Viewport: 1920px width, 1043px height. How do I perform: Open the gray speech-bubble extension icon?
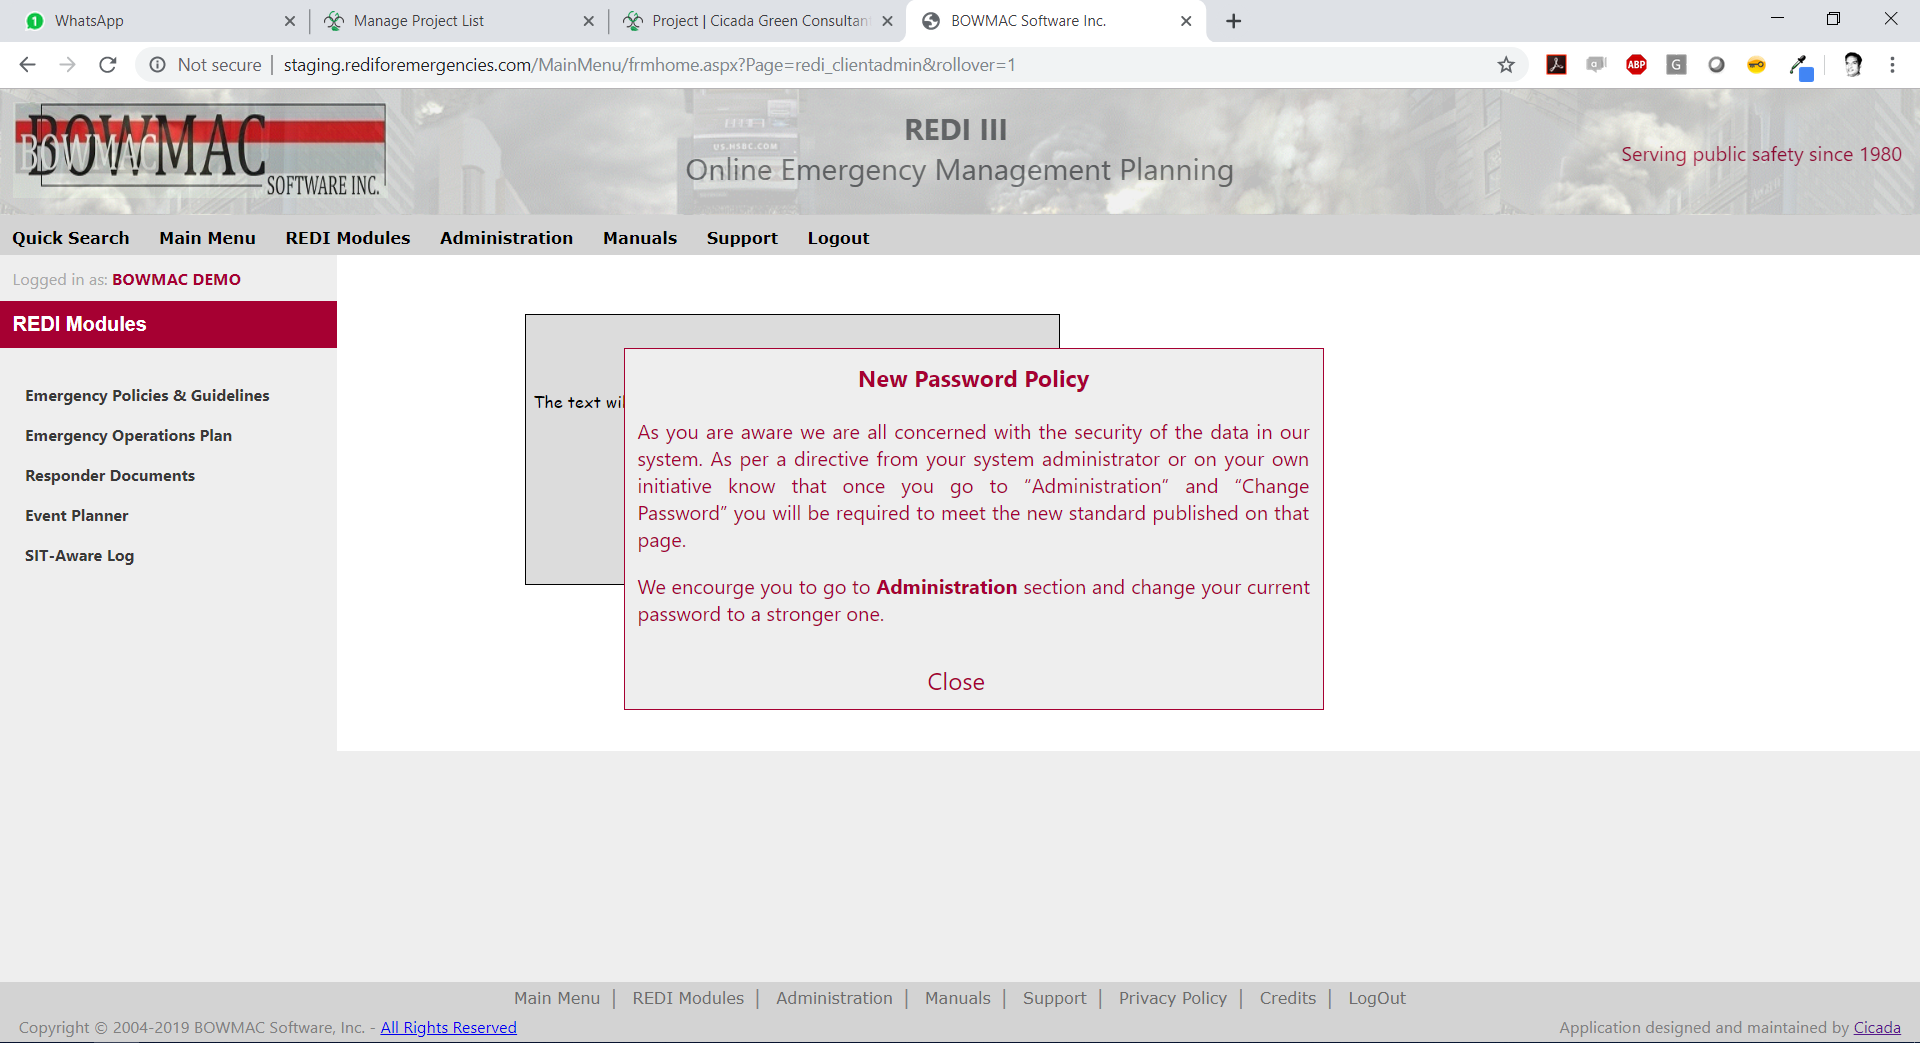click(1597, 65)
